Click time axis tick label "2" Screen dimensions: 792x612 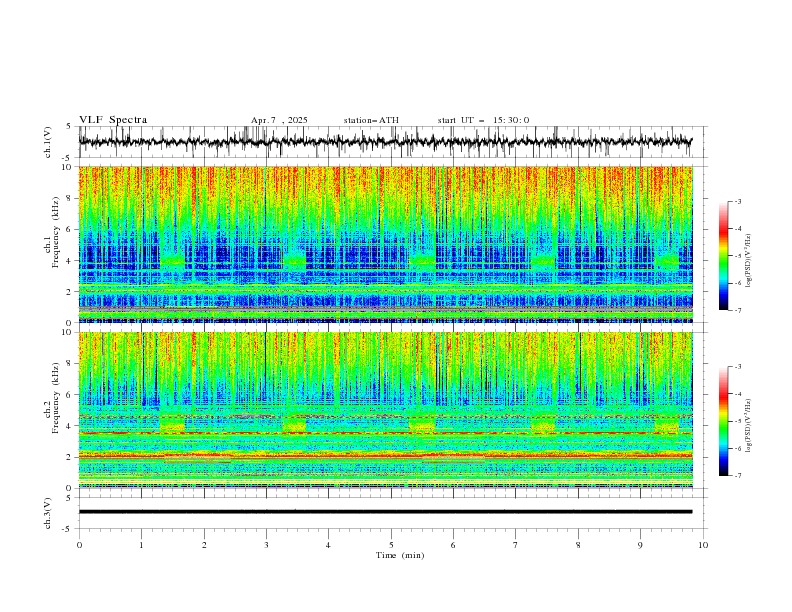[204, 545]
